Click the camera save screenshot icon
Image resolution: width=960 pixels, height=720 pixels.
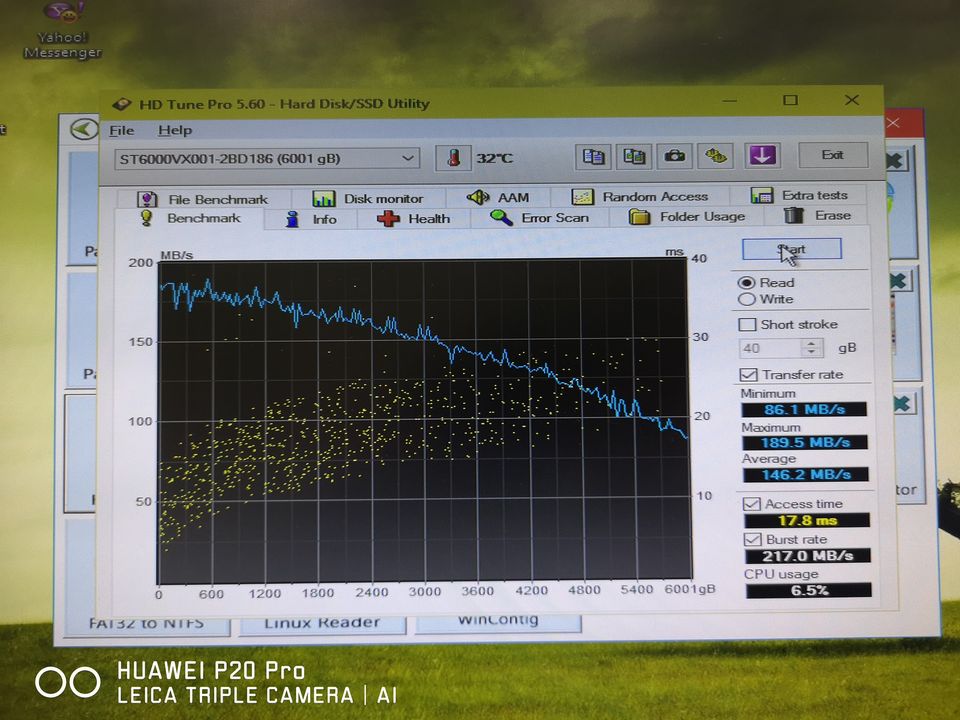(x=675, y=156)
